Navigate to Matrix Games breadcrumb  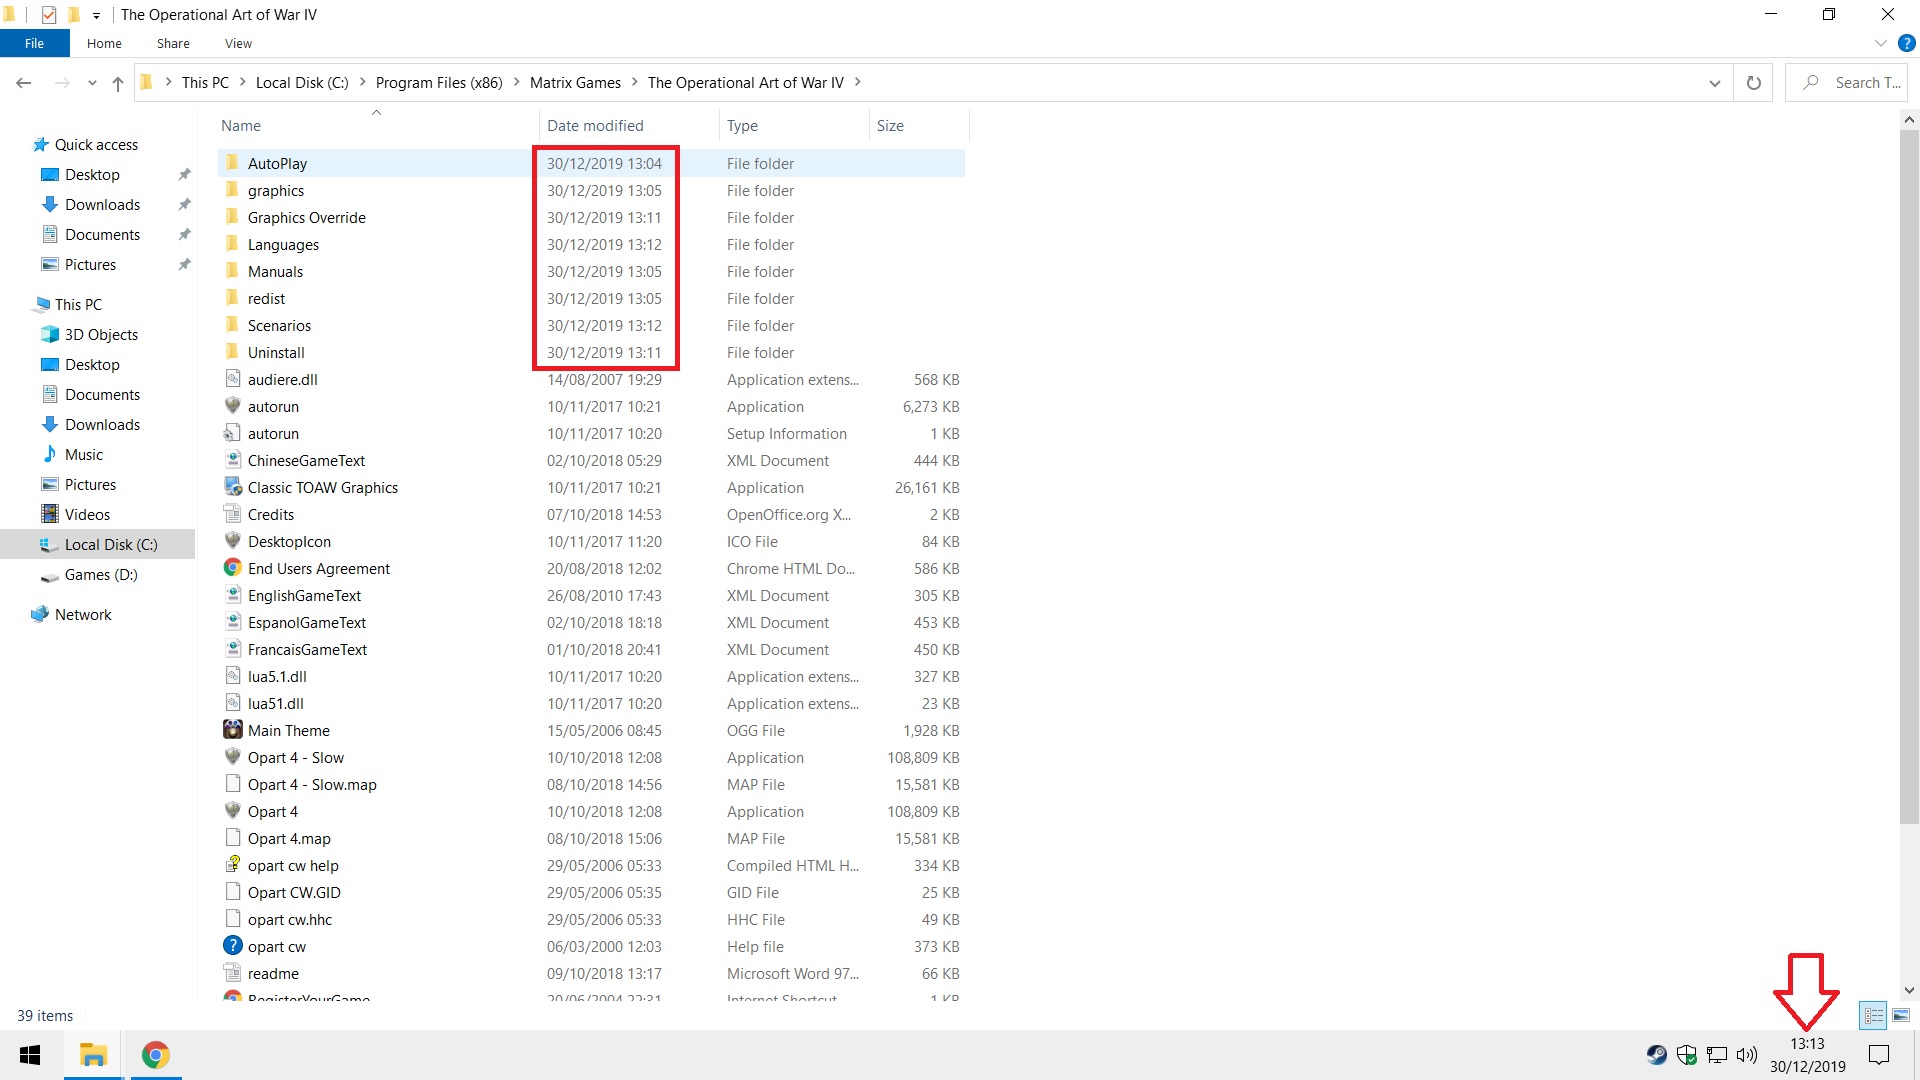(575, 83)
